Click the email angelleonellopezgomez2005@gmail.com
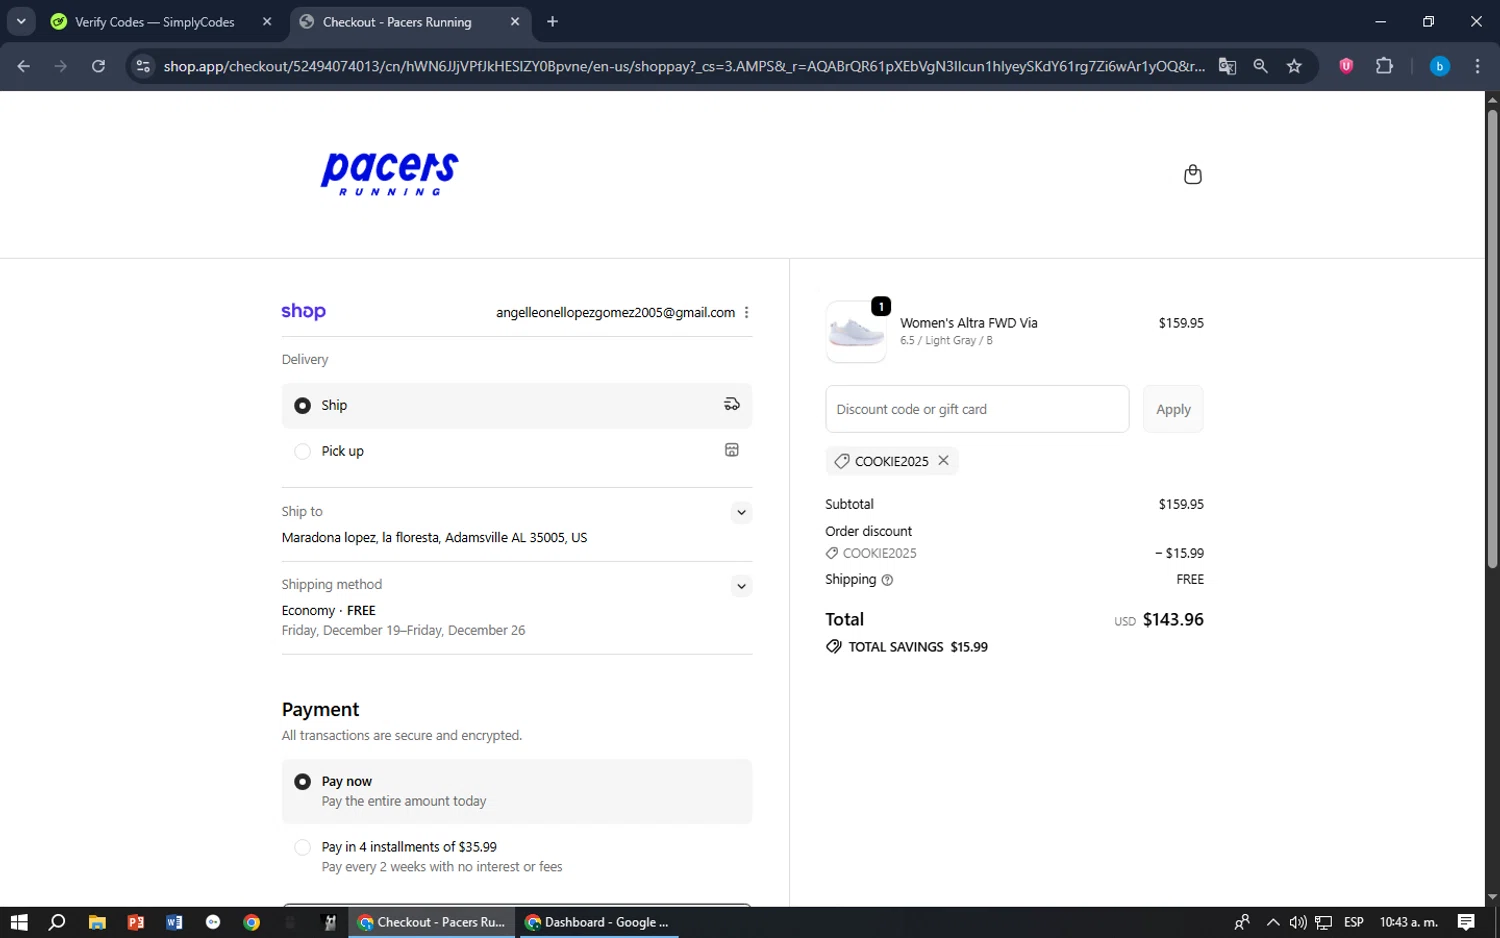The width and height of the screenshot is (1500, 938). point(615,313)
